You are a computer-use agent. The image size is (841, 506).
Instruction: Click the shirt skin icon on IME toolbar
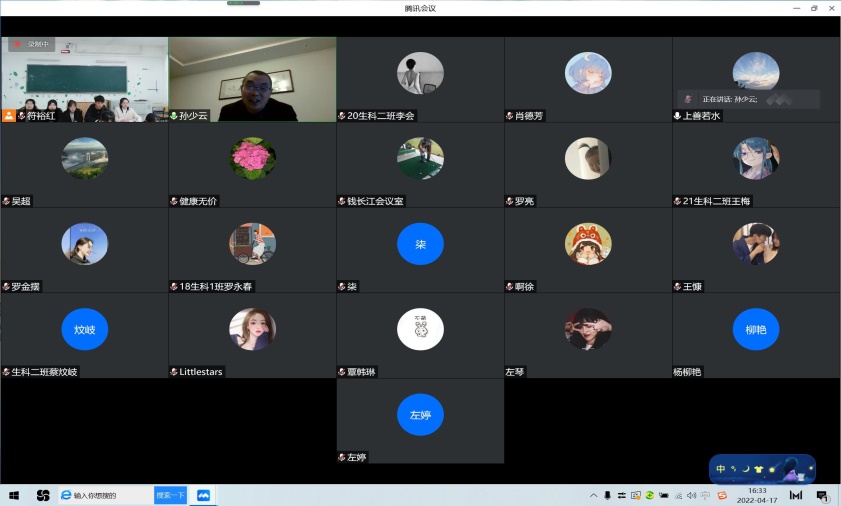(x=758, y=469)
